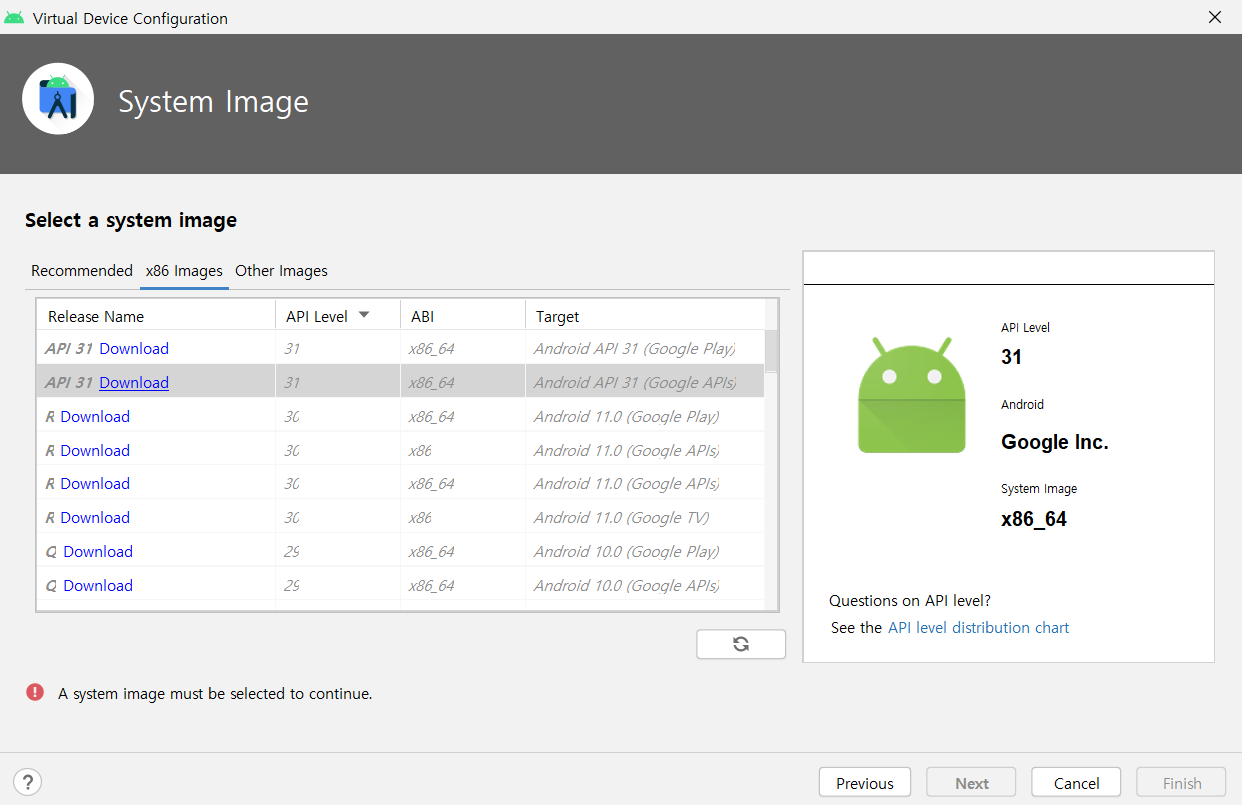Click the Target column header
Viewport: 1242px width, 805px height.
click(645, 316)
